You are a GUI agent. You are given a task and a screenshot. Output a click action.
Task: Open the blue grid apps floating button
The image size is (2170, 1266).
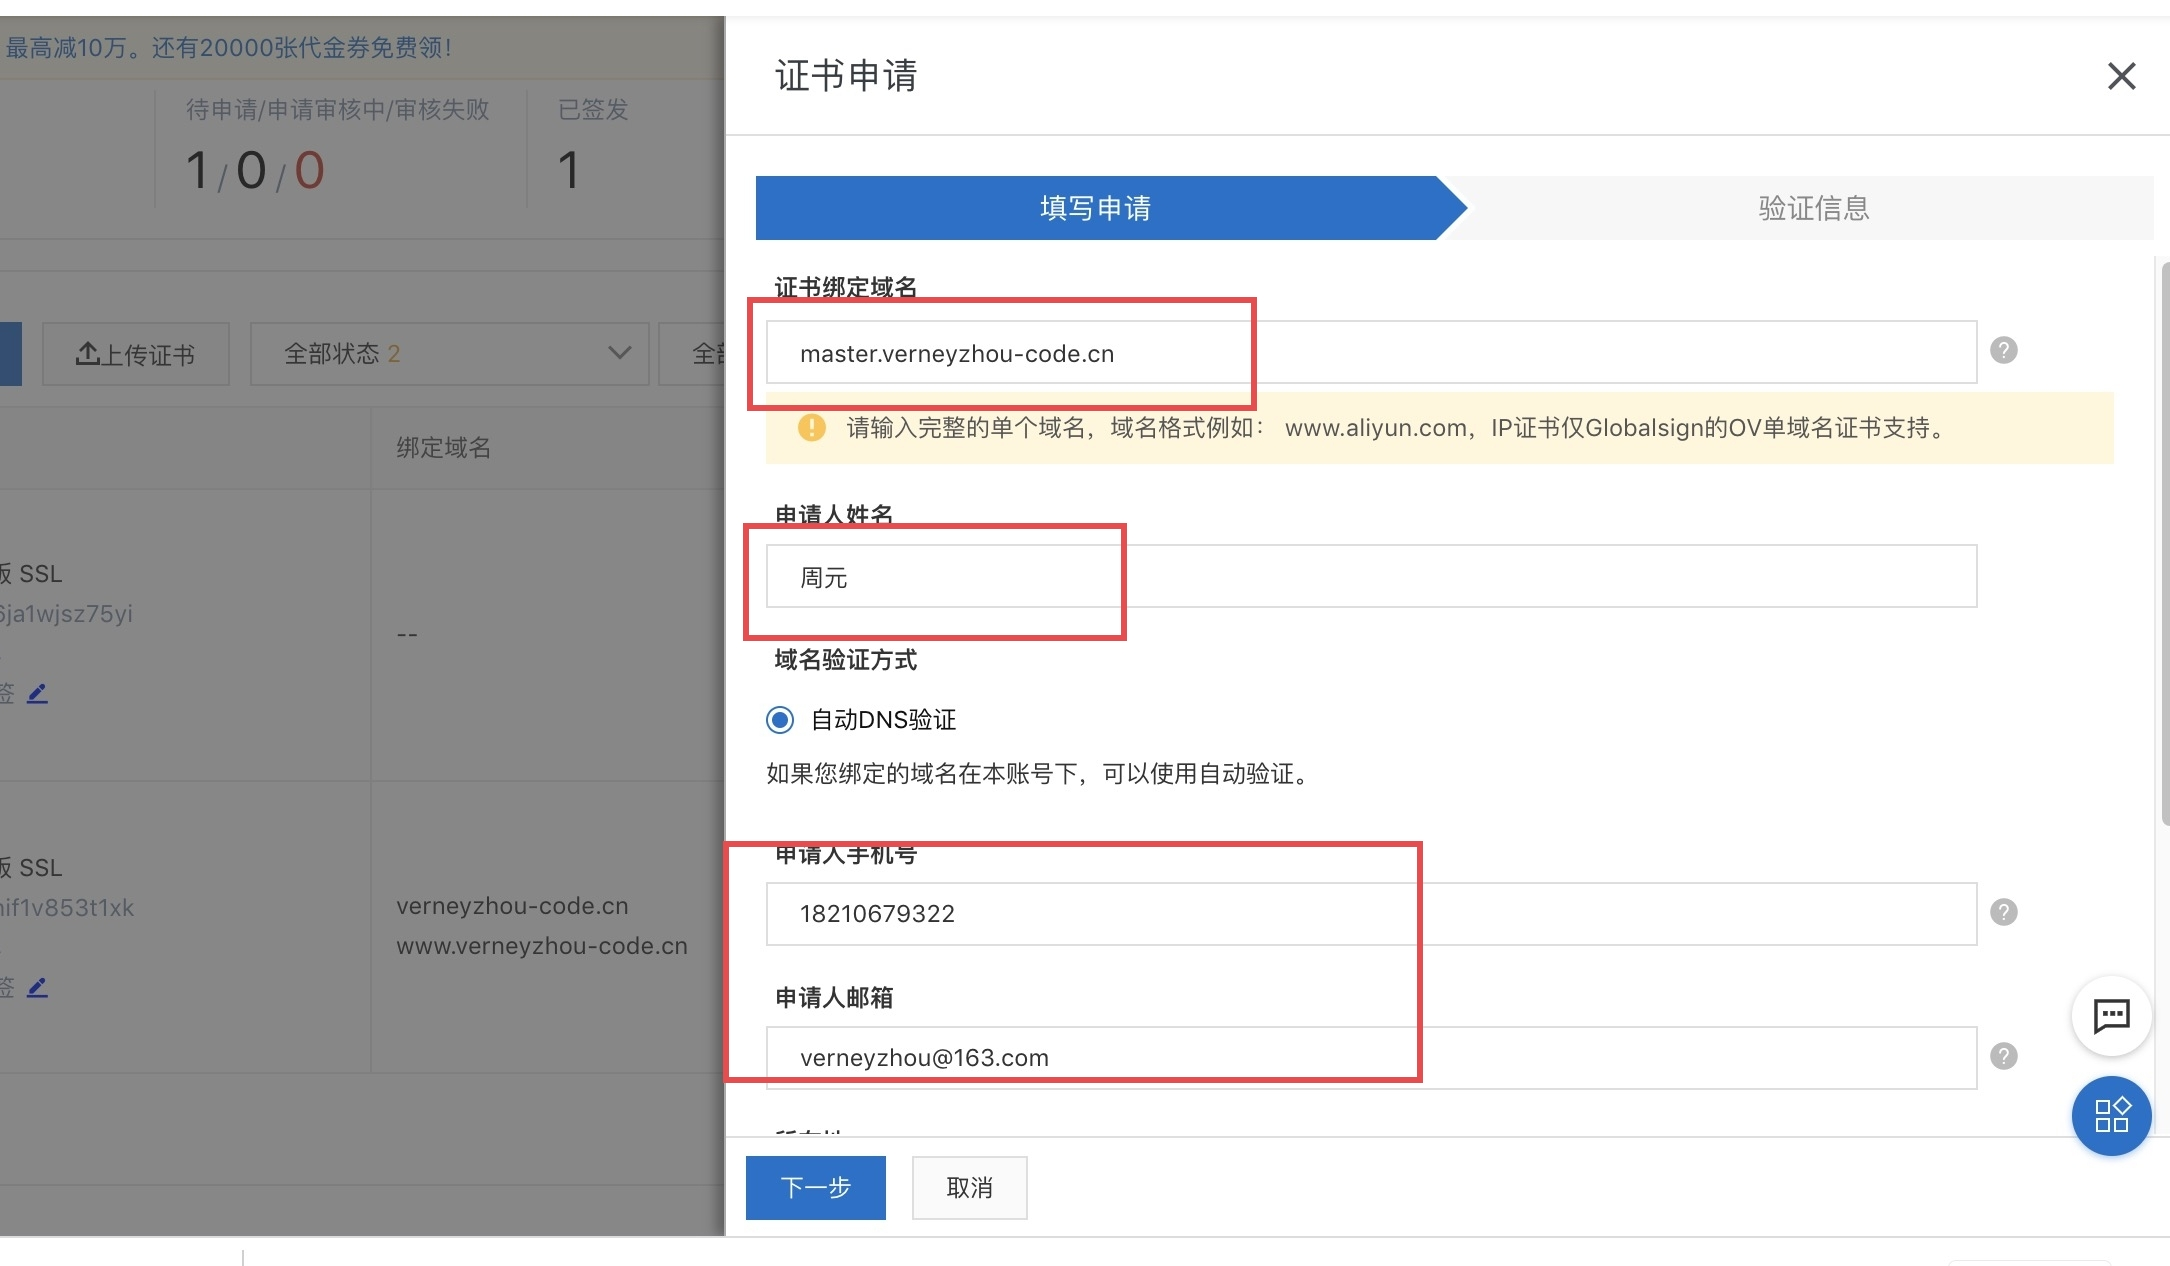click(2111, 1115)
